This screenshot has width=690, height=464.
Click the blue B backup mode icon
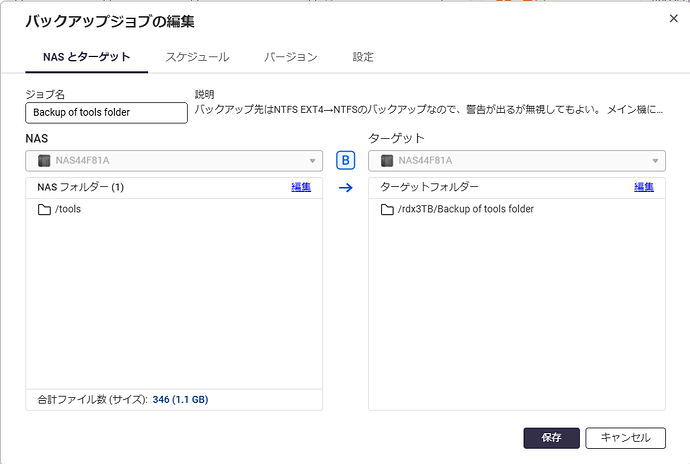click(x=346, y=160)
